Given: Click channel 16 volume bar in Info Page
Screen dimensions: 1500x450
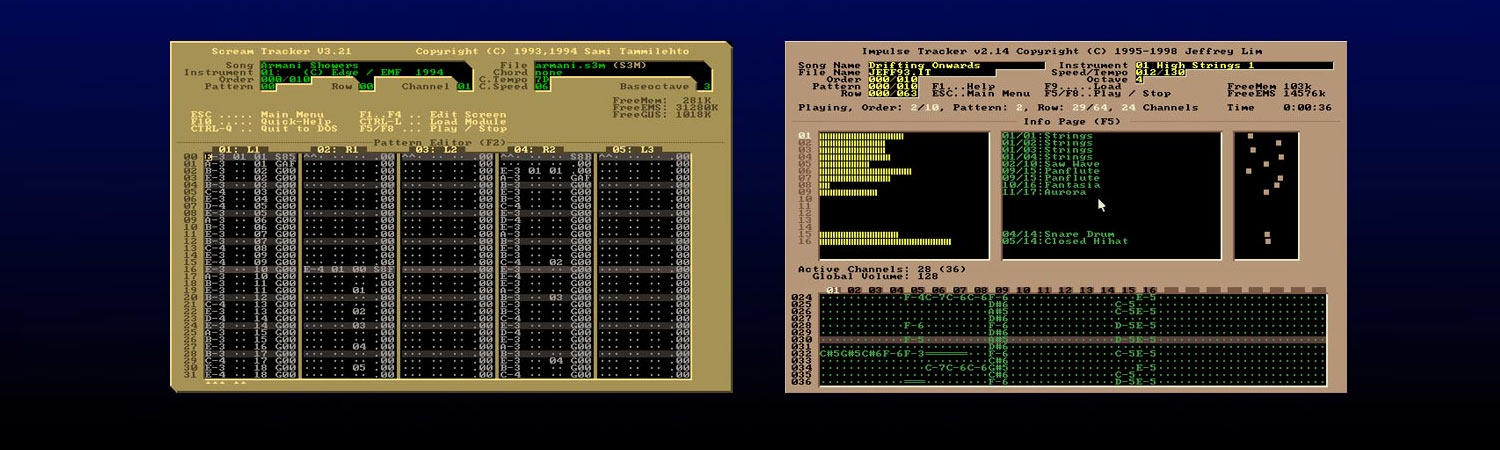Looking at the screenshot, I should [885, 241].
